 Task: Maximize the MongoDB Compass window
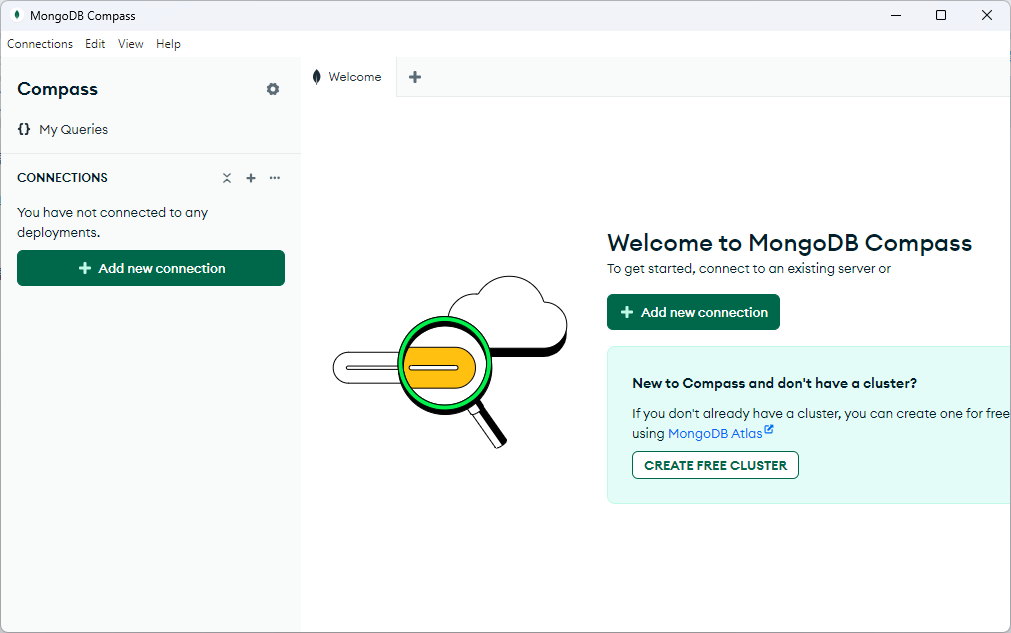[x=940, y=15]
